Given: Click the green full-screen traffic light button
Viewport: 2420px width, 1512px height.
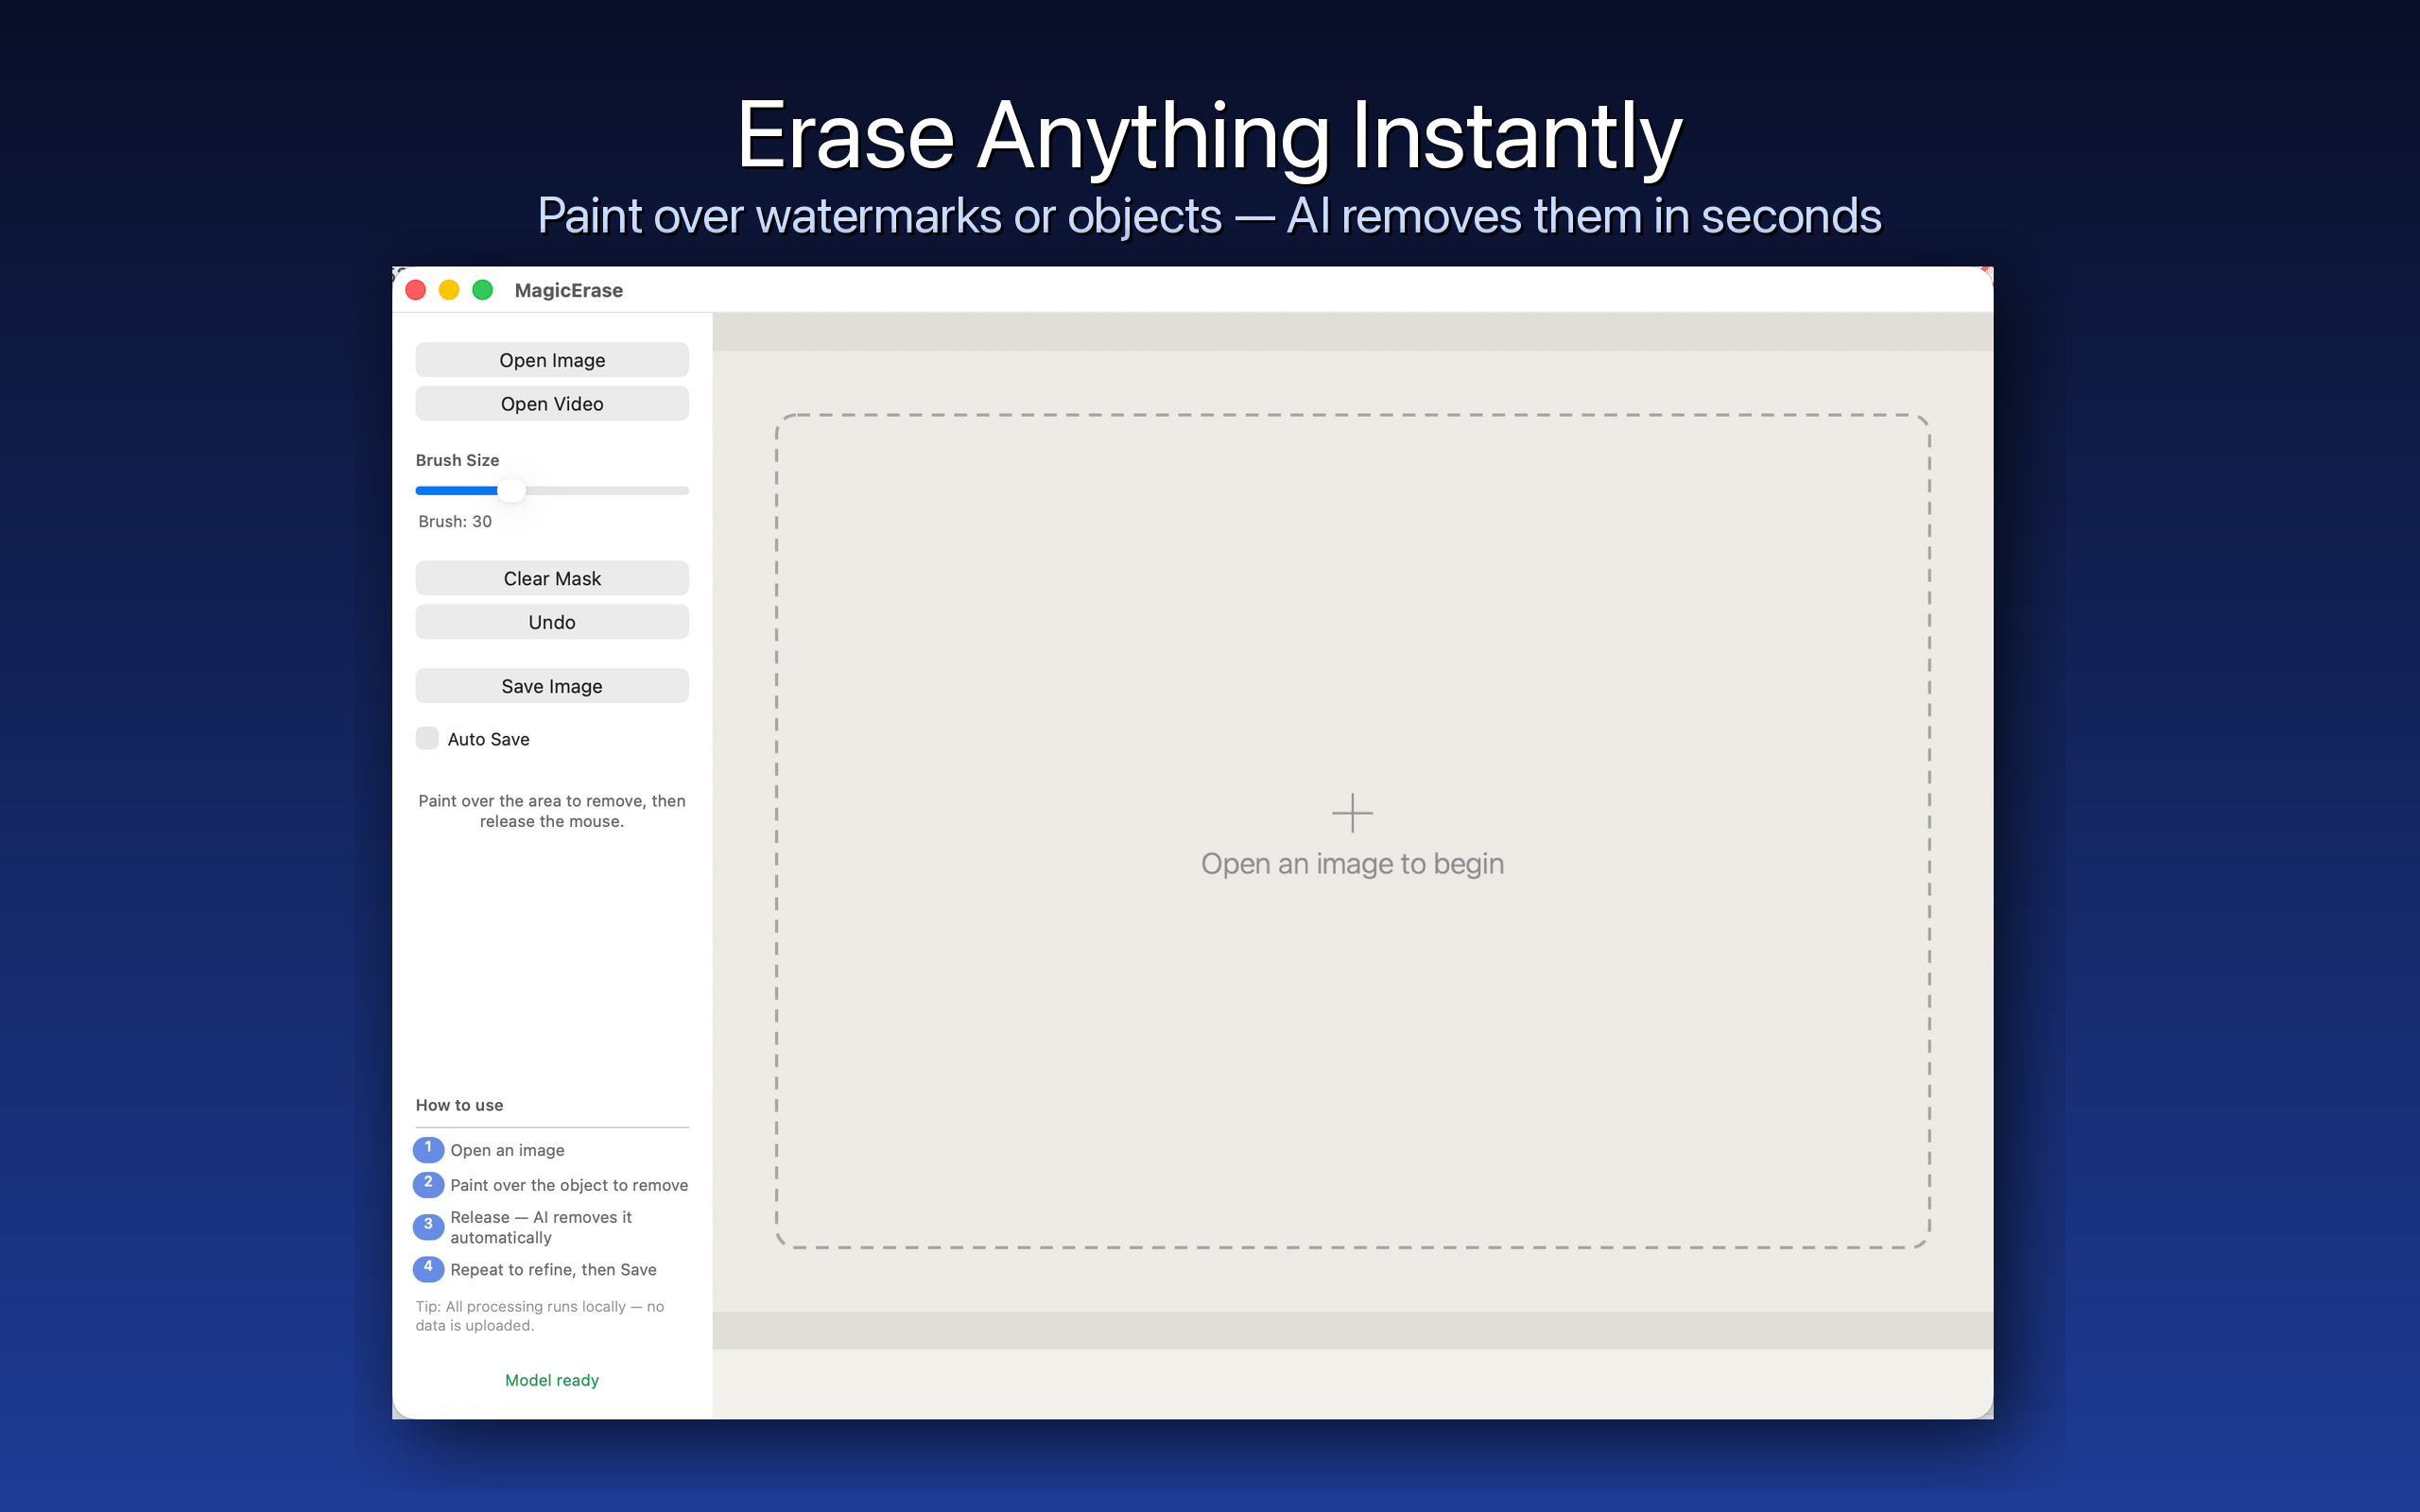Looking at the screenshot, I should pos(482,289).
